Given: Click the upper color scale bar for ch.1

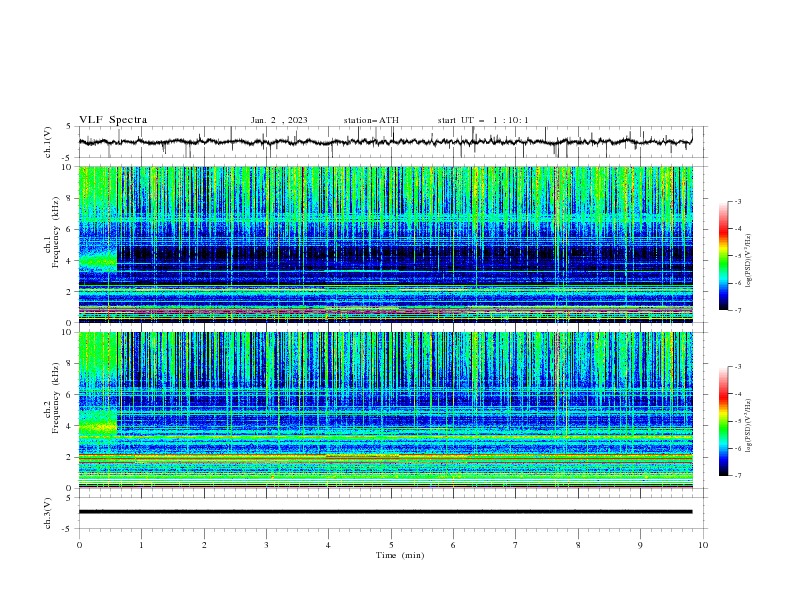Looking at the screenshot, I should coord(724,256).
